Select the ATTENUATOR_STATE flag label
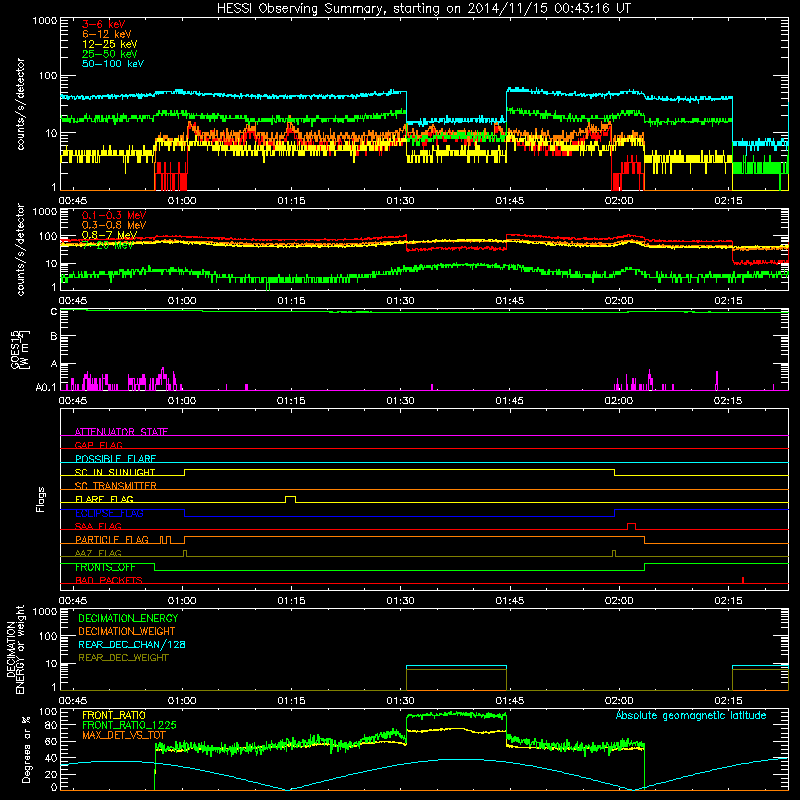The height and width of the screenshot is (800, 800). point(121,432)
